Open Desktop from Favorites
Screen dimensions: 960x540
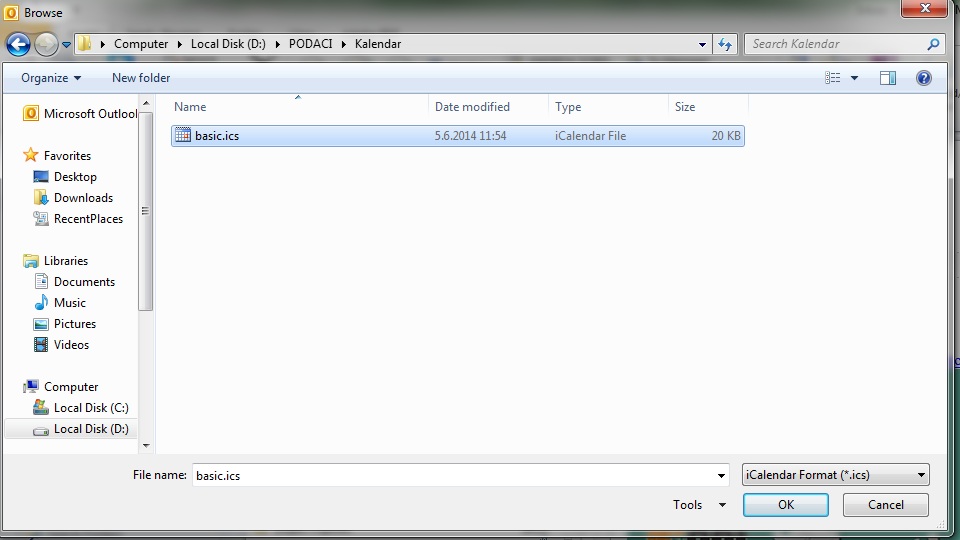coord(75,177)
